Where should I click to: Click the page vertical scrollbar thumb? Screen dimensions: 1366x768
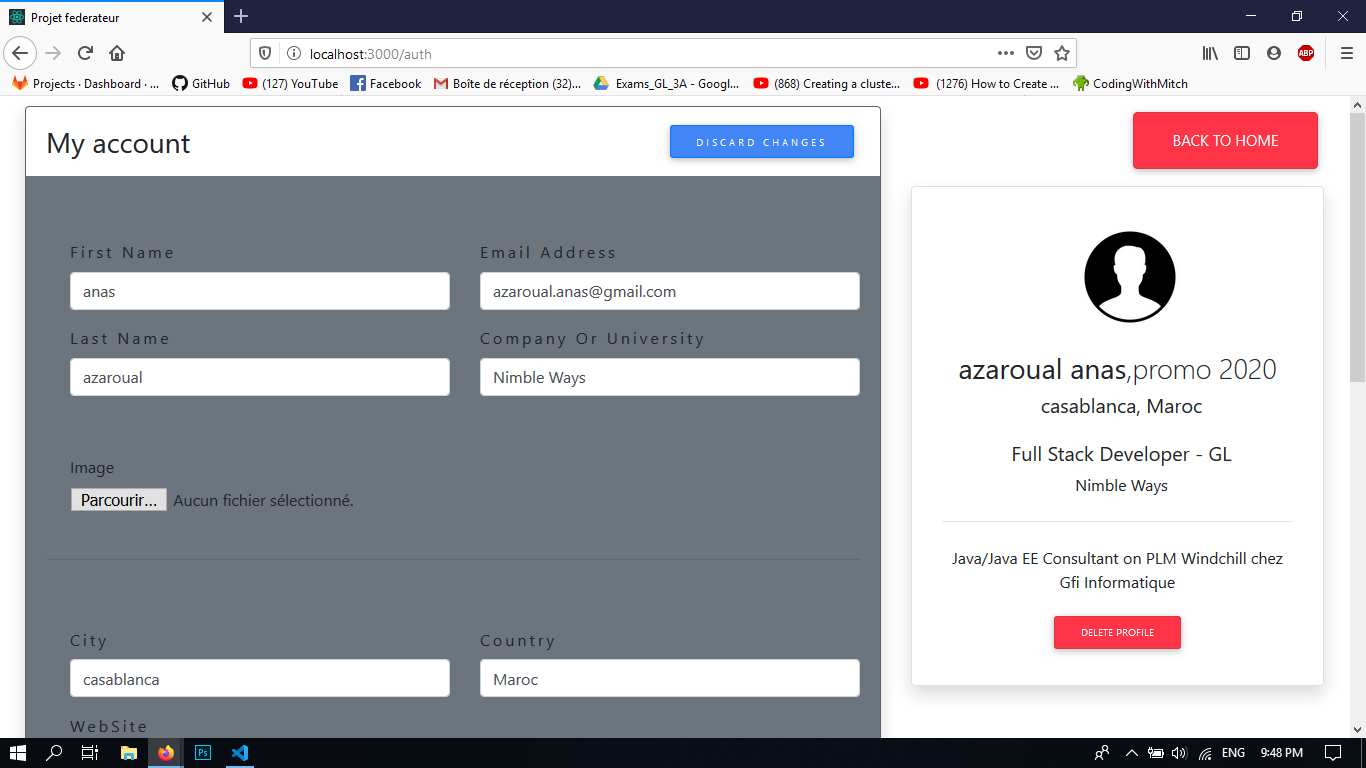click(1357, 247)
